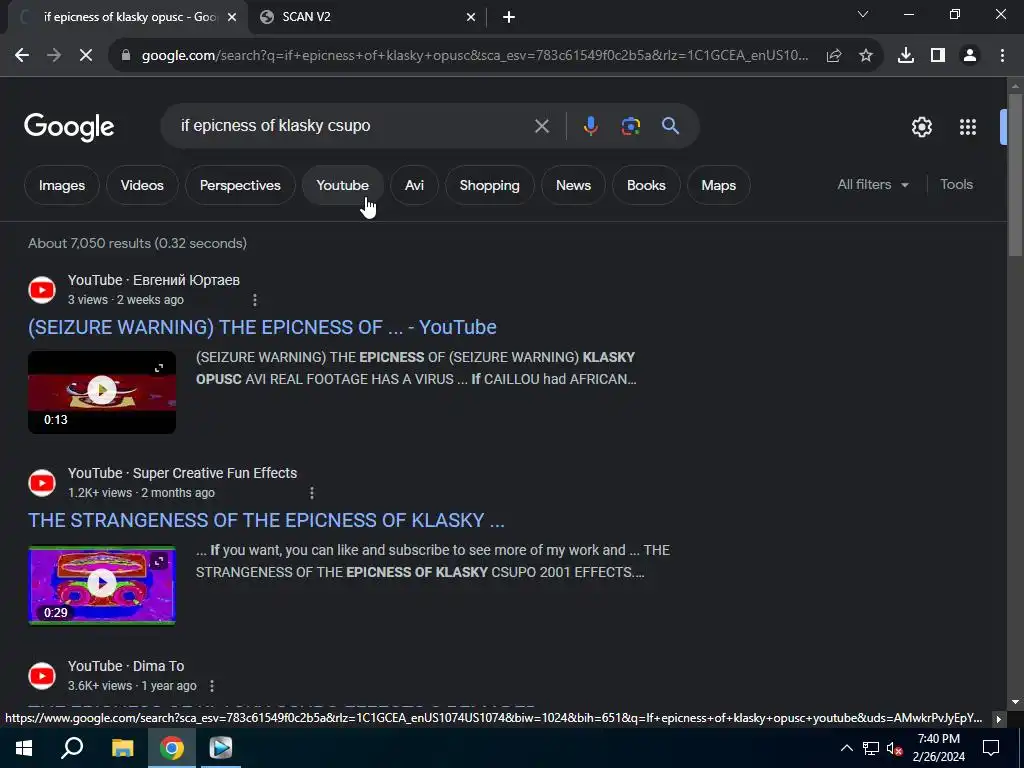The height and width of the screenshot is (768, 1024).
Task: Click the Chrome address bar URL
Action: pos(475,56)
